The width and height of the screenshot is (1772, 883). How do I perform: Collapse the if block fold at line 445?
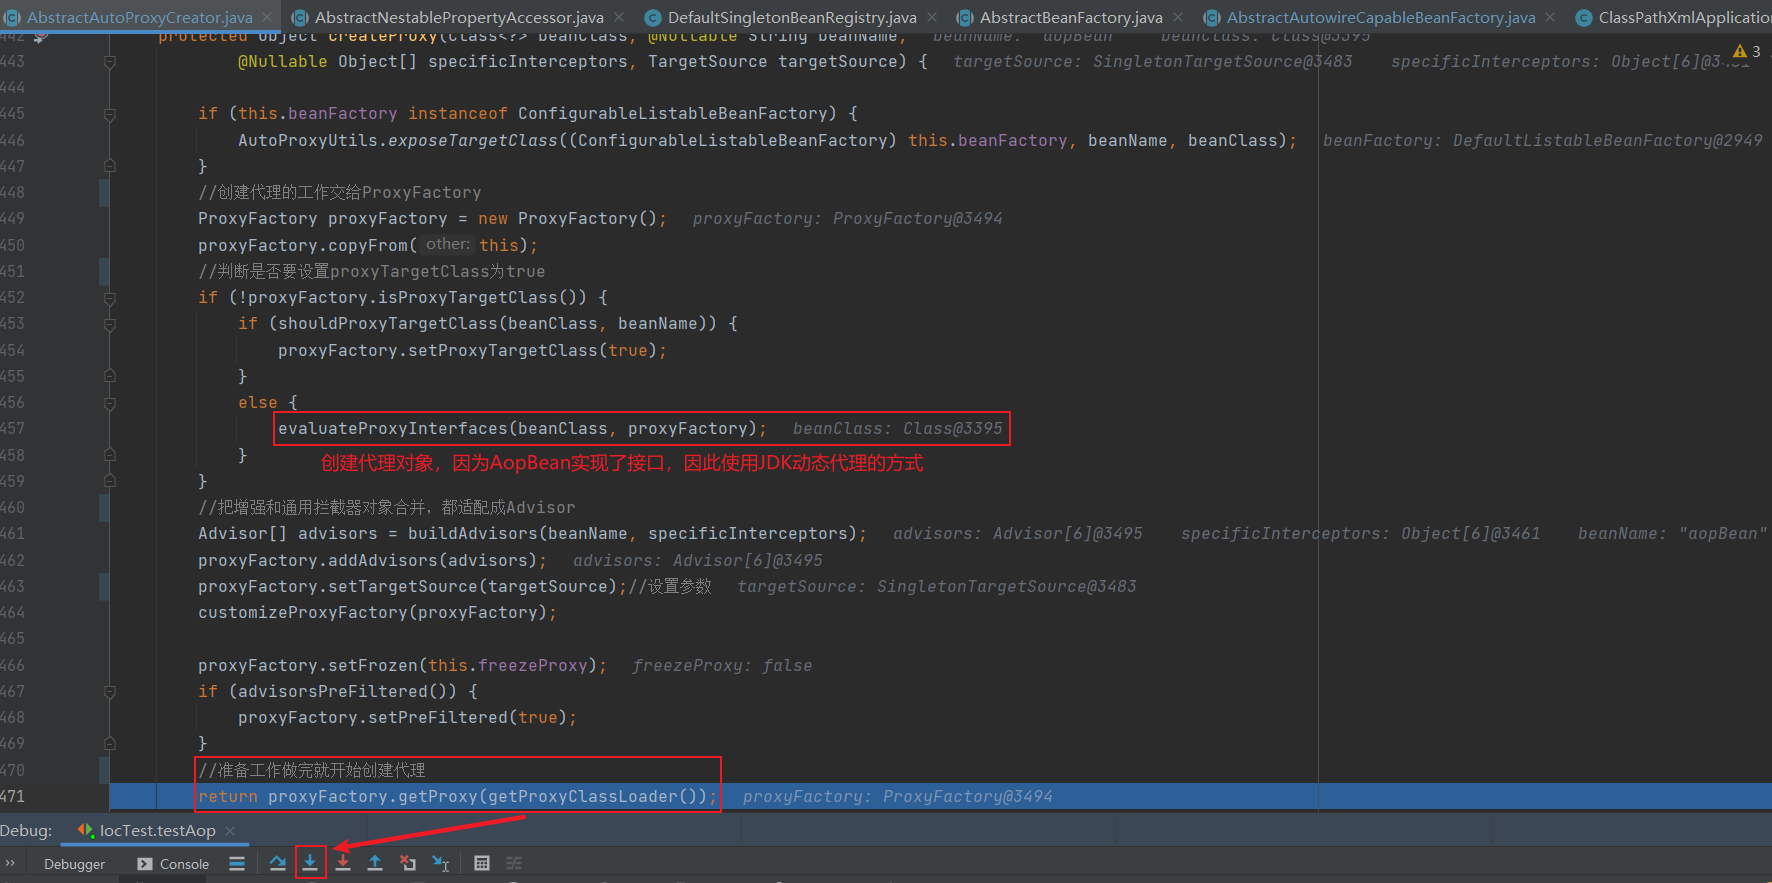coord(110,114)
